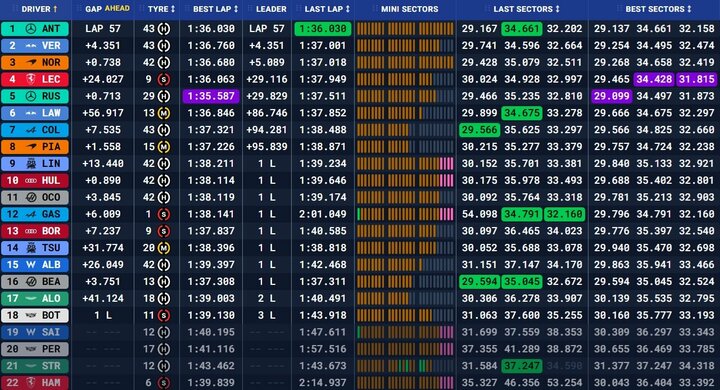This screenshot has width=720, height=390.
Task: Click the Williams W logo on the ALB row
Action: 31,265
